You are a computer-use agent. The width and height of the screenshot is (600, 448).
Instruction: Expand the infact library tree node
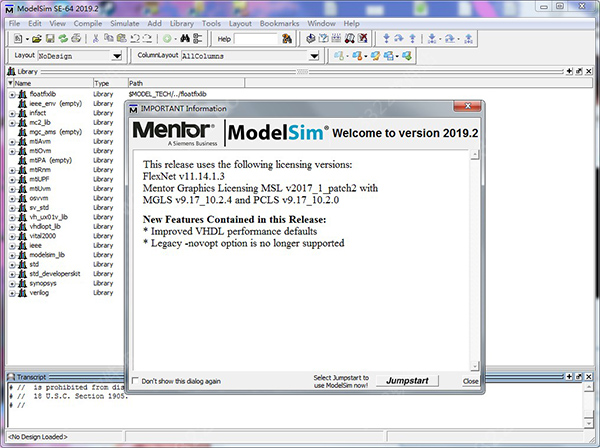tap(12, 113)
